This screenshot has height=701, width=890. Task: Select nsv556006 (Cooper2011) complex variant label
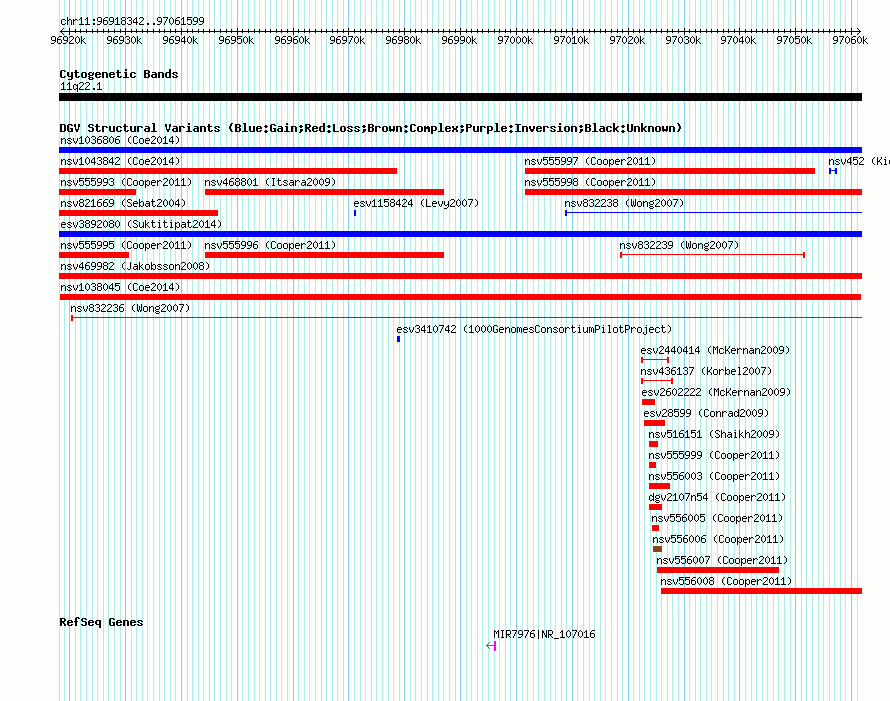[718, 539]
